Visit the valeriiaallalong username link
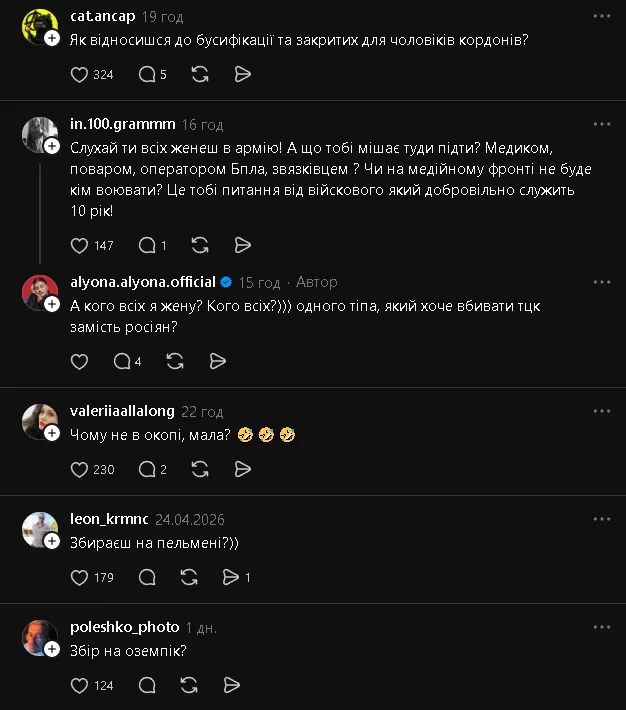Viewport: 626px width, 710px height. click(122, 411)
